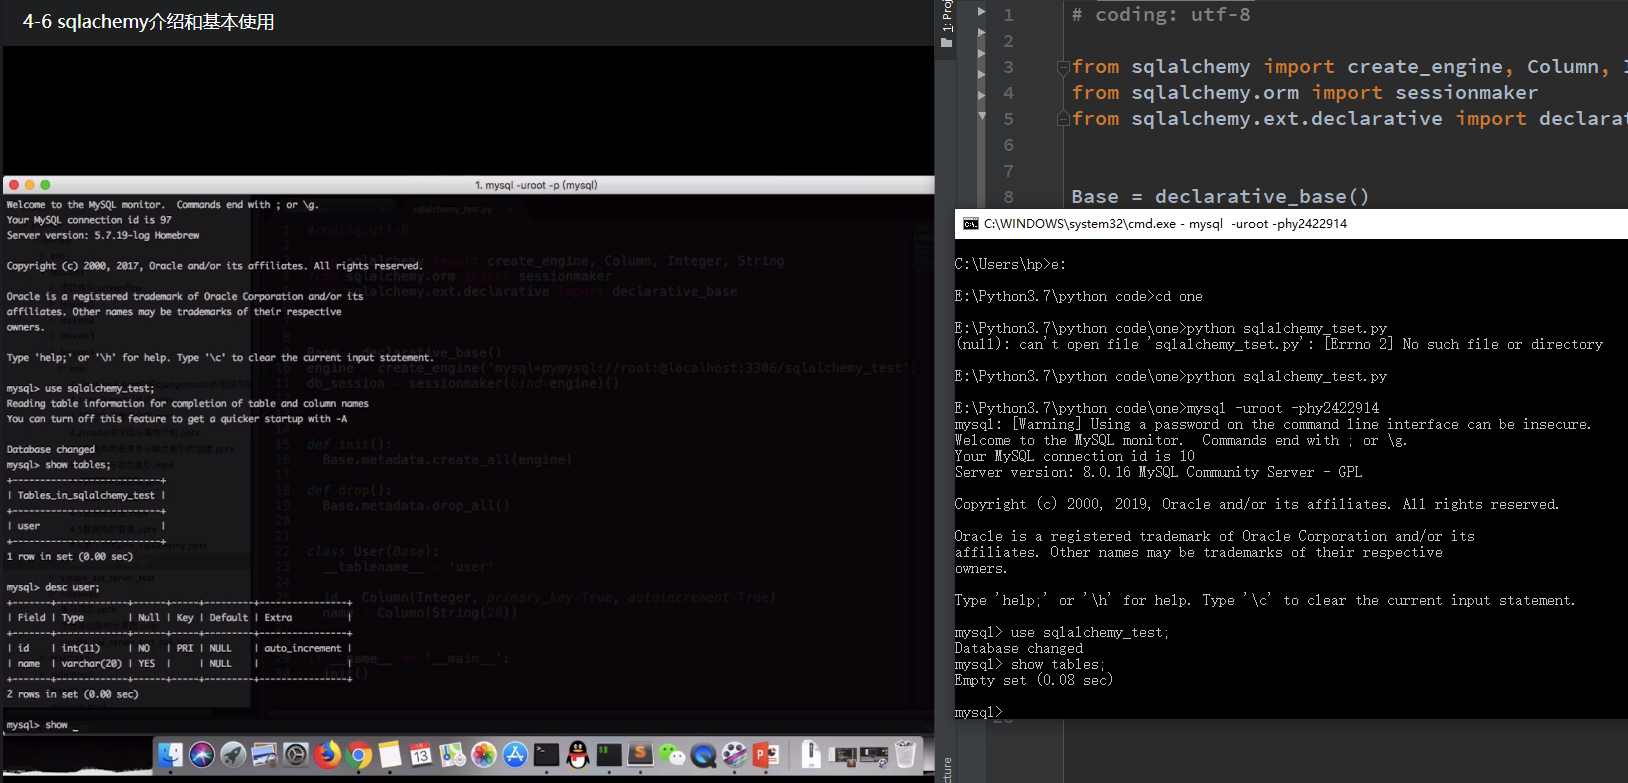Screen dimensions: 1628x783
Task: Click 'mysql> show' prompt in Mac terminal
Action: click(x=38, y=725)
